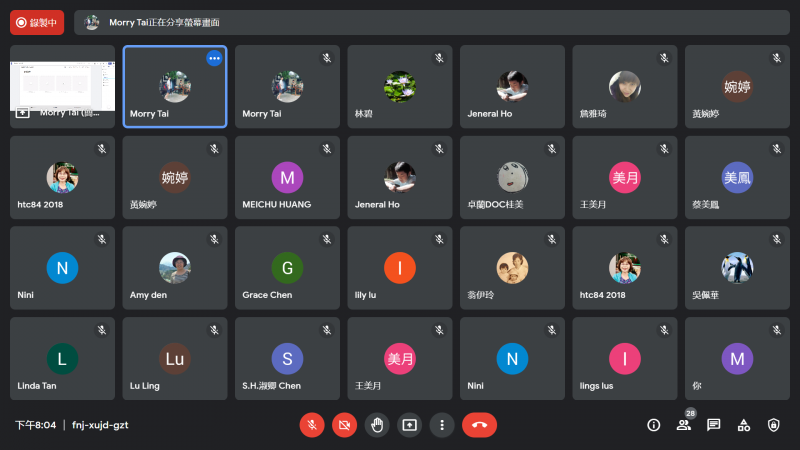Click the red recording indicator
This screenshot has width=800, height=450.
click(37, 22)
